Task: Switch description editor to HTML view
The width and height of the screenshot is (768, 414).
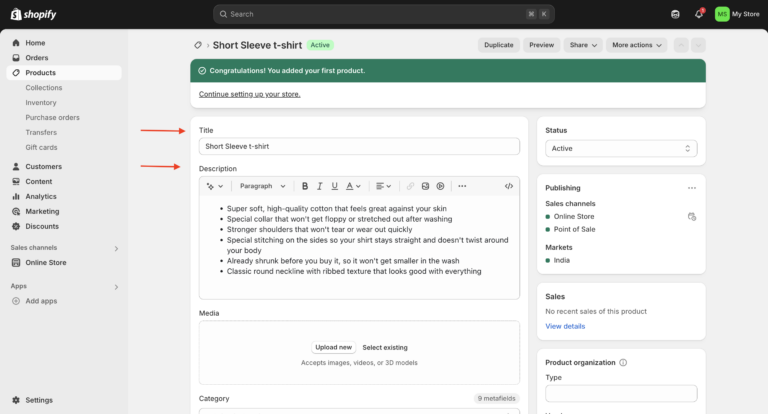Action: click(509, 186)
